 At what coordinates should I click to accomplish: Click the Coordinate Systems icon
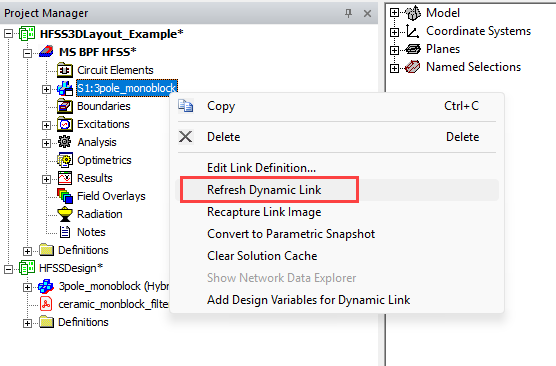(x=413, y=31)
